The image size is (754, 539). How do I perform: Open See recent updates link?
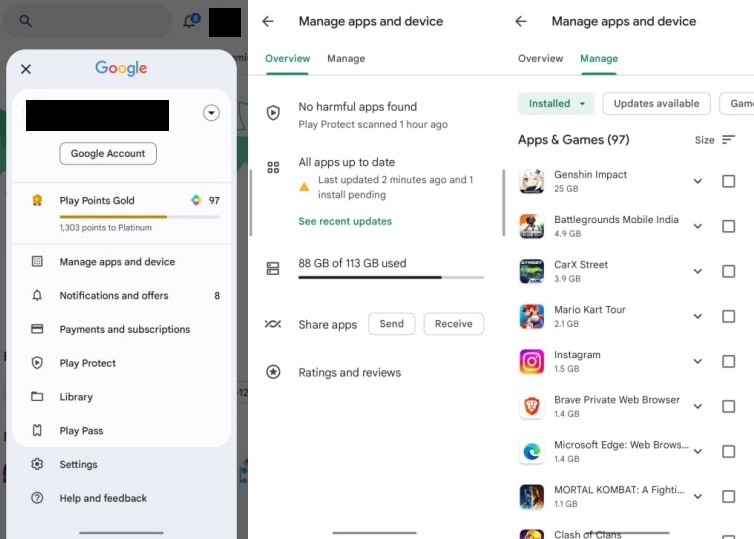345,221
